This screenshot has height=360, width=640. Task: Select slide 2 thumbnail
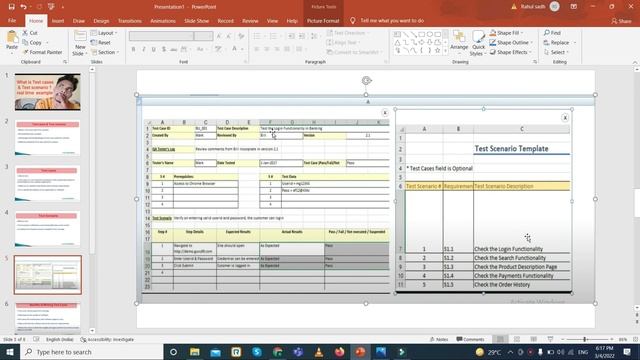tap(48, 138)
